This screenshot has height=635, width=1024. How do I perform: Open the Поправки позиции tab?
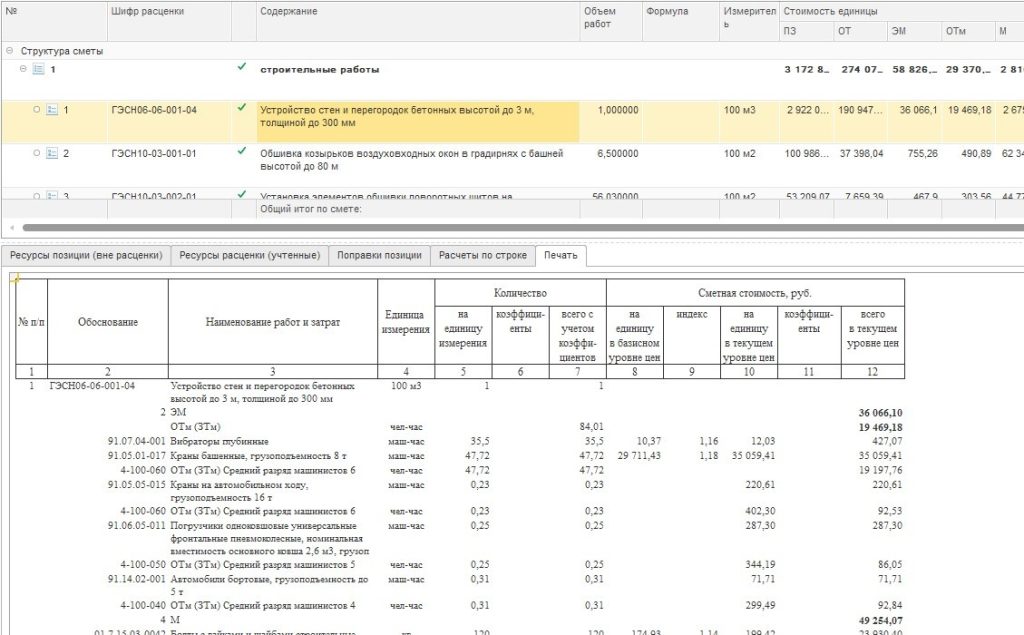pyautogui.click(x=379, y=256)
